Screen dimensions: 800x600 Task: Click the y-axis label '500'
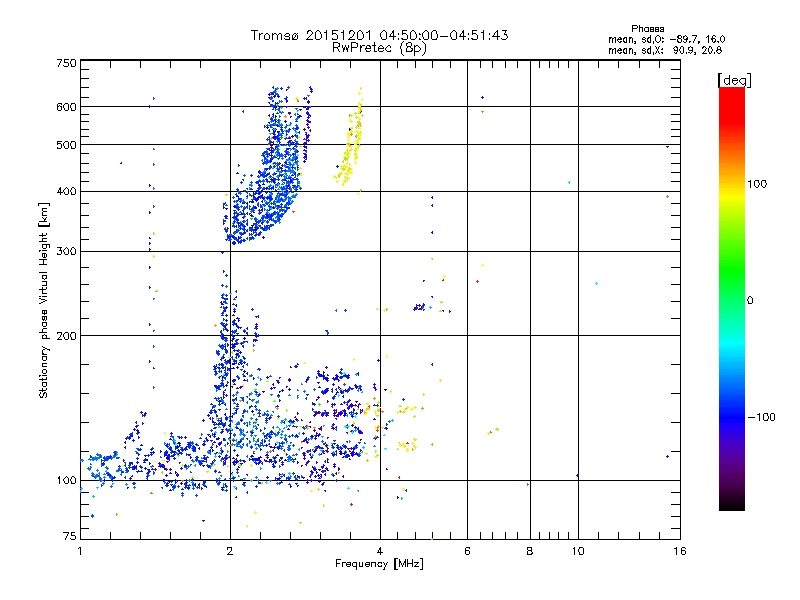[x=66, y=145]
